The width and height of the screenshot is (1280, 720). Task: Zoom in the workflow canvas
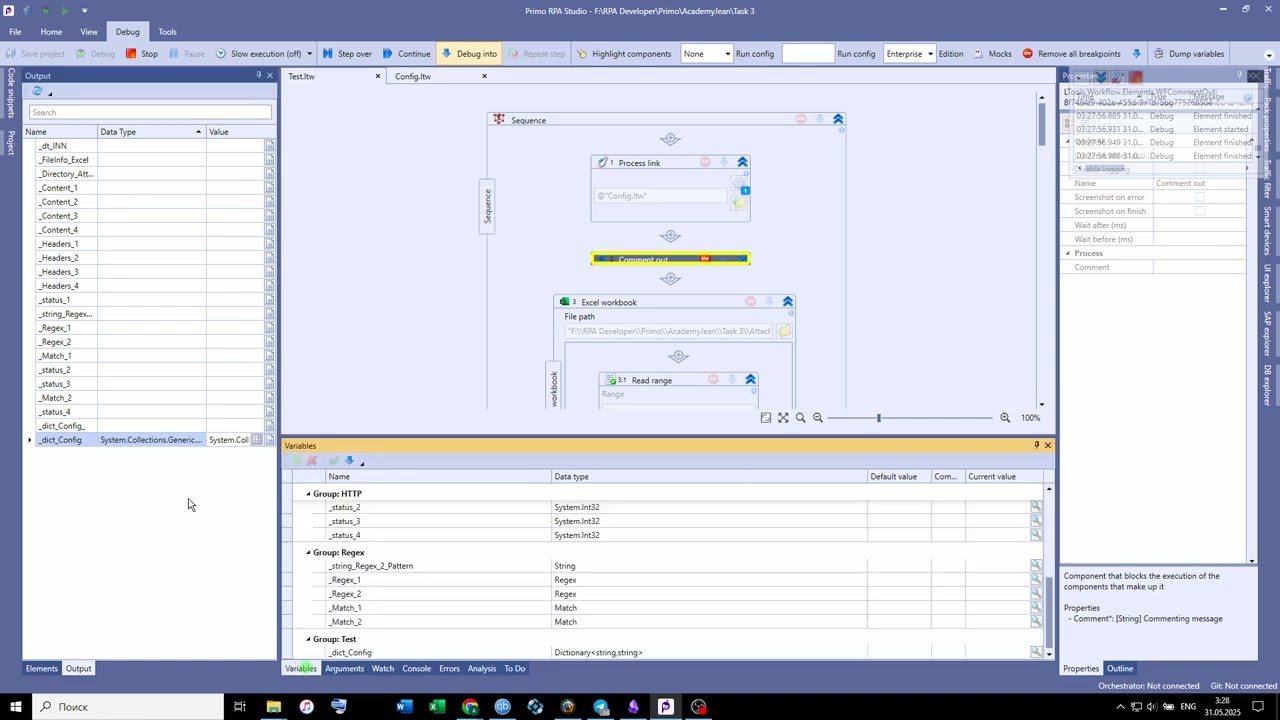(x=1005, y=418)
